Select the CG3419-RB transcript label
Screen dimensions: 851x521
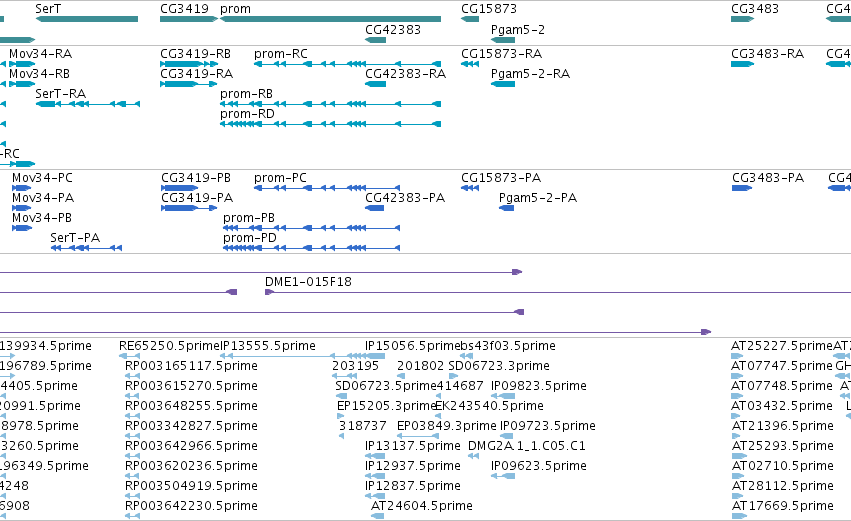pyautogui.click(x=195, y=54)
